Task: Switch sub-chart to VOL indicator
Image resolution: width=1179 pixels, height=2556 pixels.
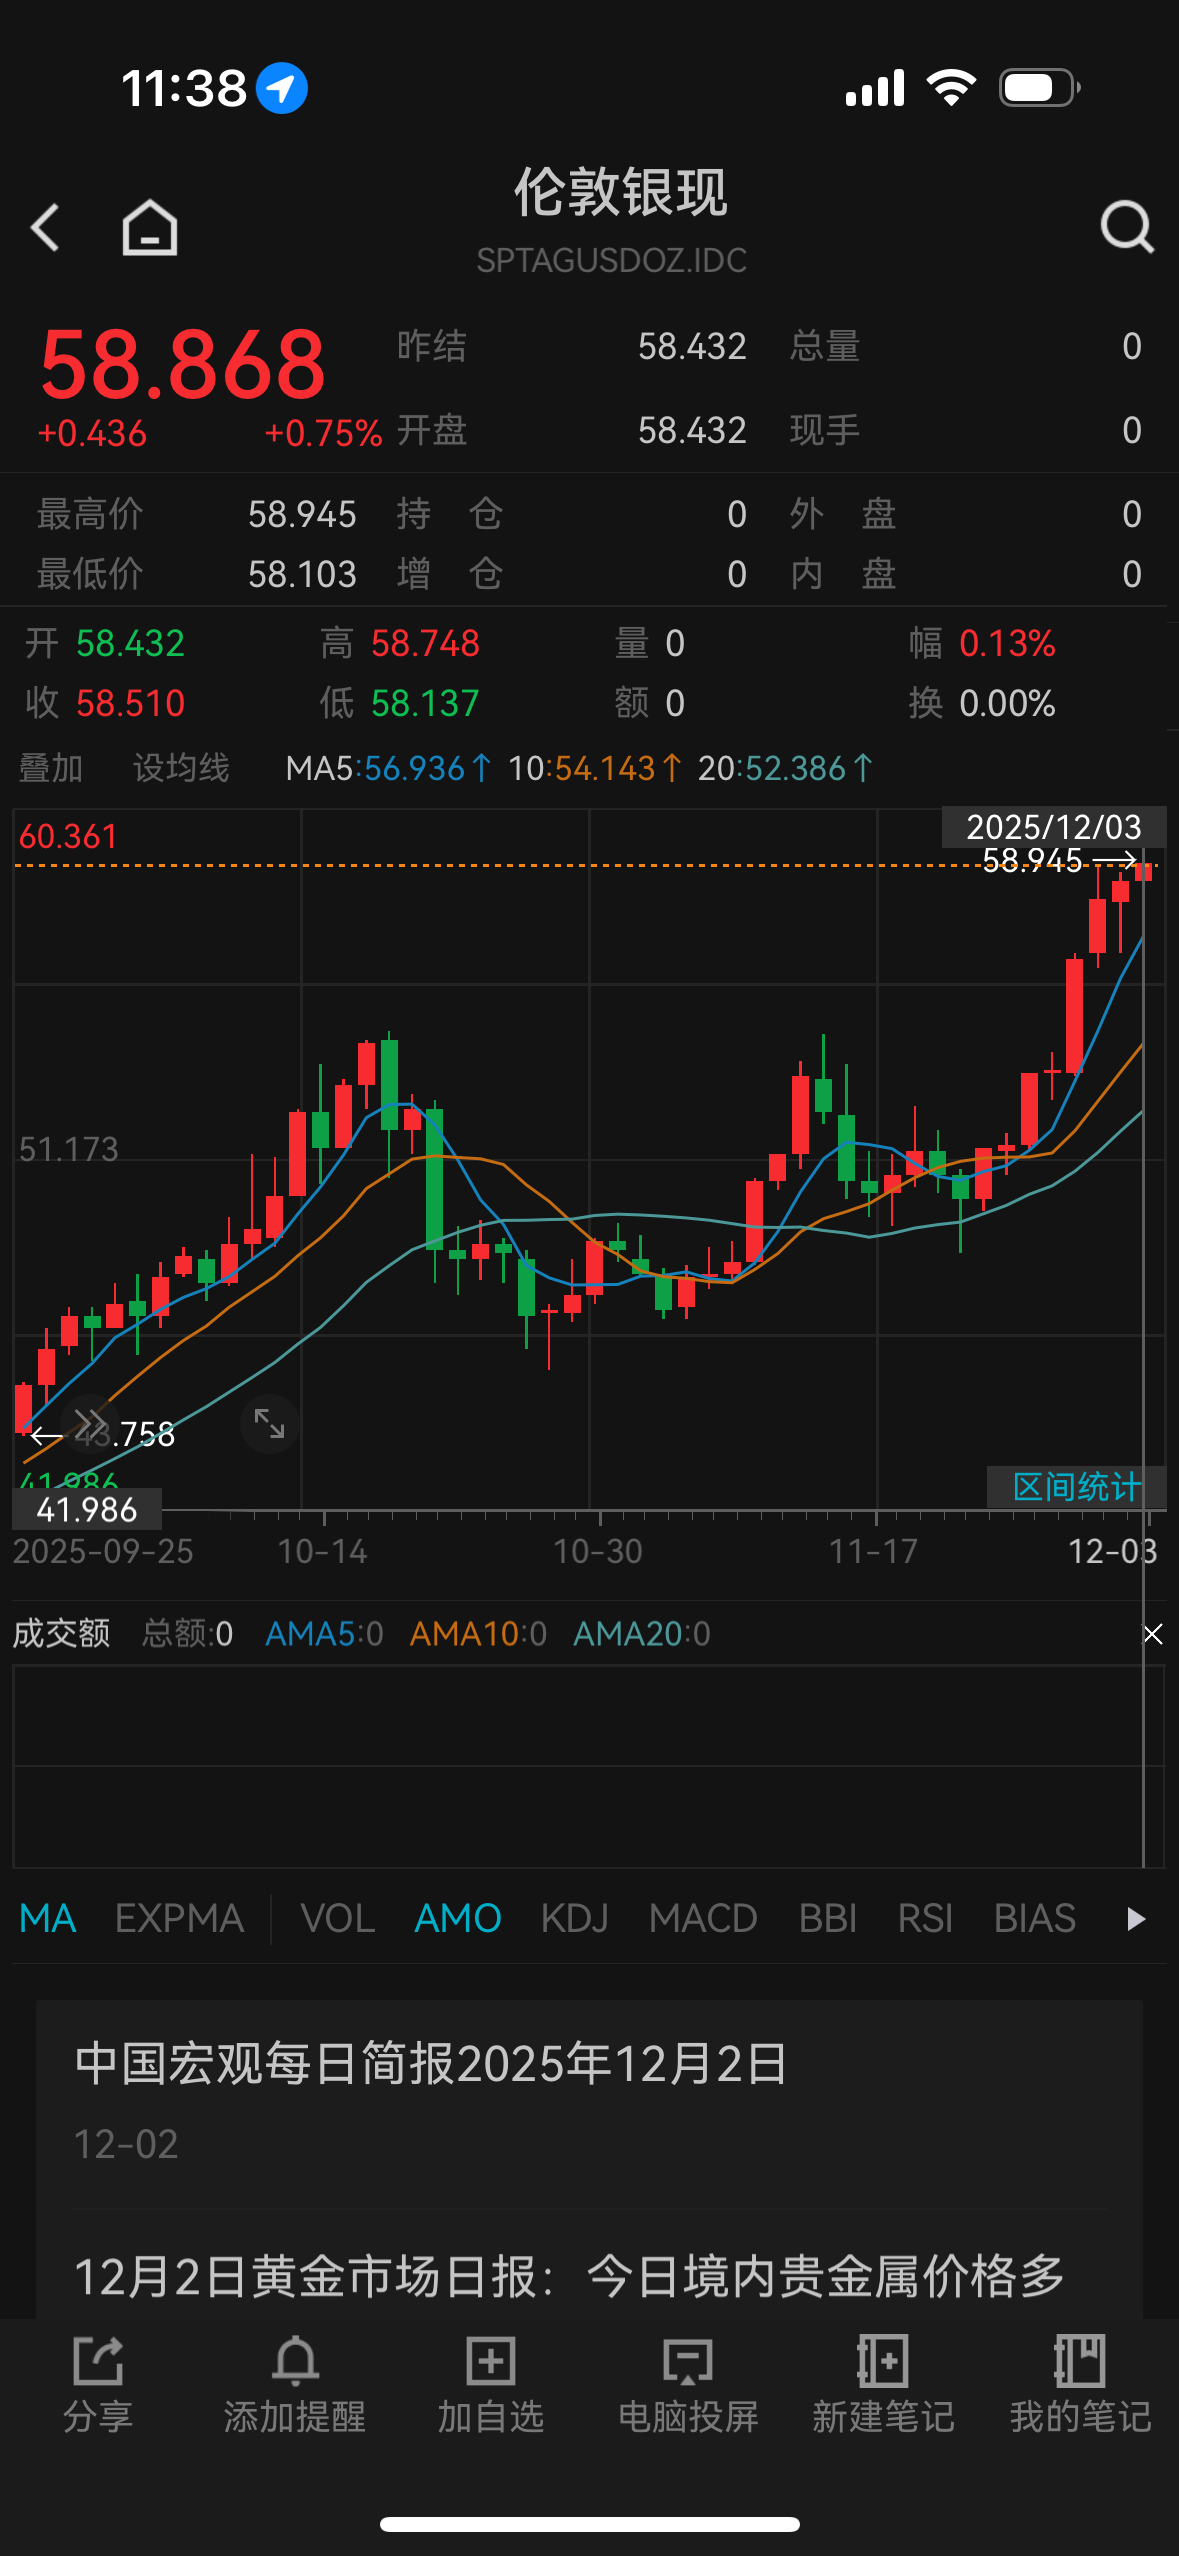Action: [x=338, y=1918]
